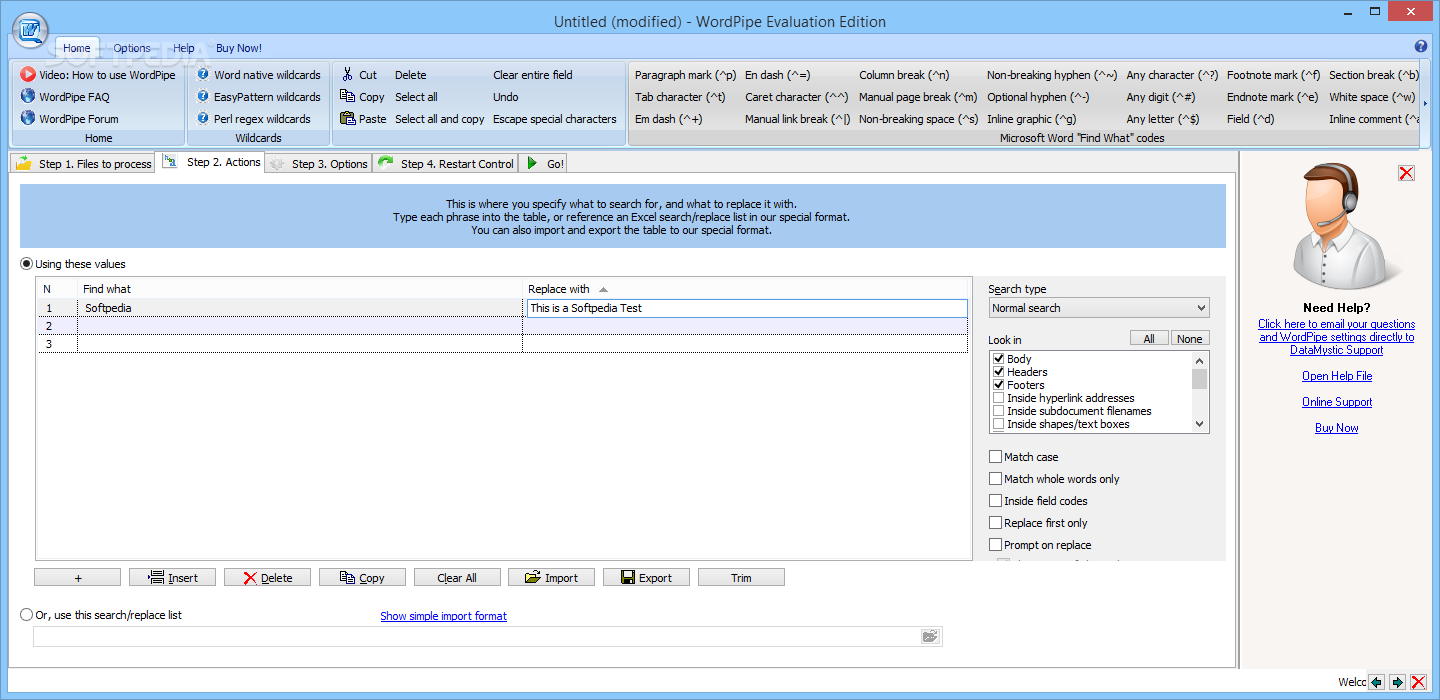This screenshot has height=700, width=1440.
Task: Close the Need Help panel red X
Action: (x=1406, y=173)
